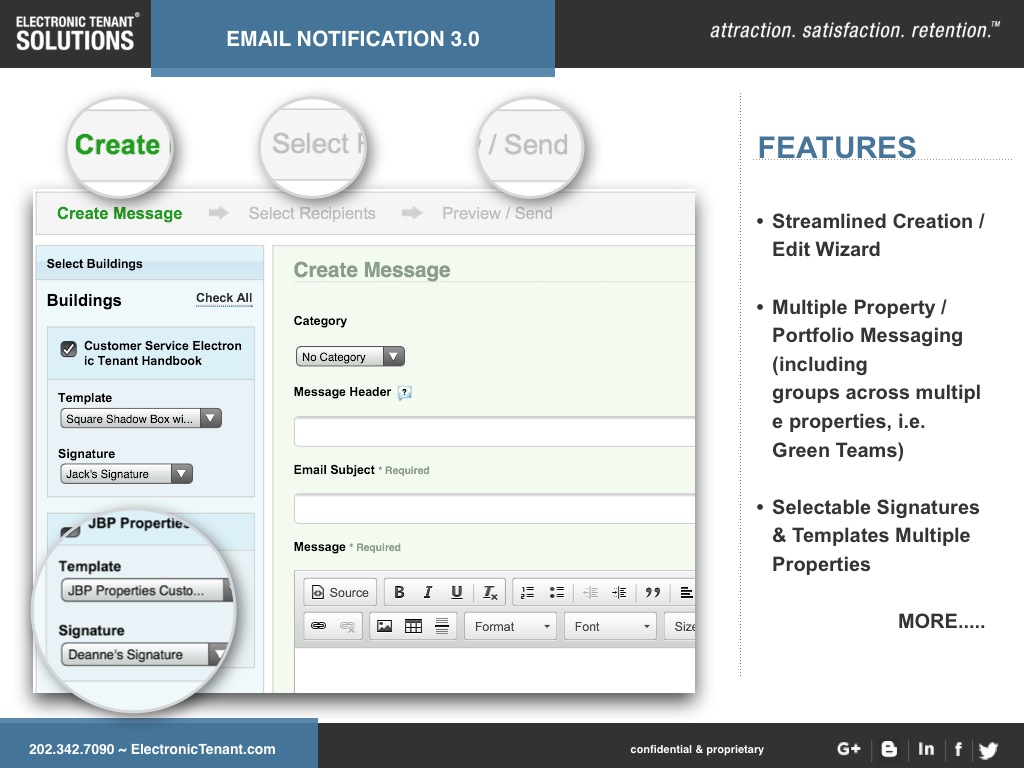Screen dimensions: 1024x768
Task: Insert a bulleted list
Action: [557, 592]
